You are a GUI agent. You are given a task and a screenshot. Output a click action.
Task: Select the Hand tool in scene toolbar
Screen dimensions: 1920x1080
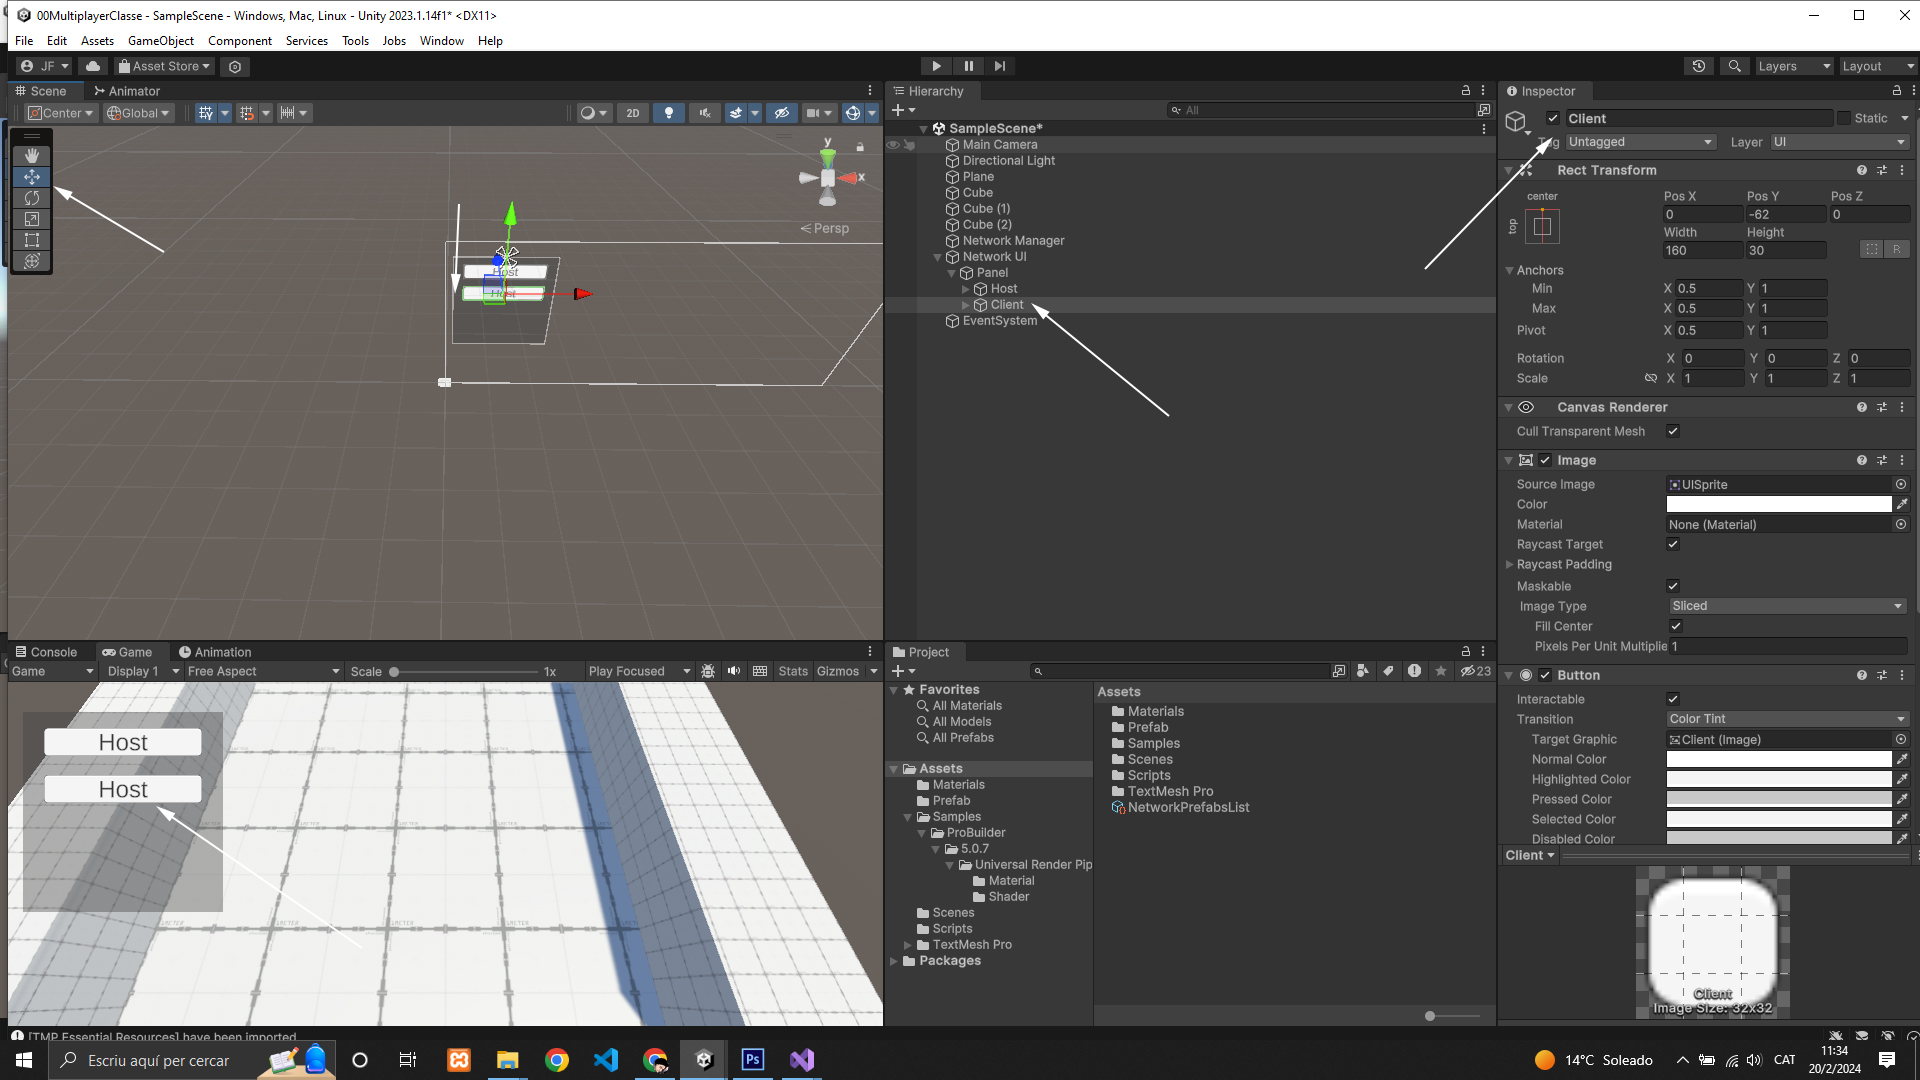click(x=32, y=155)
